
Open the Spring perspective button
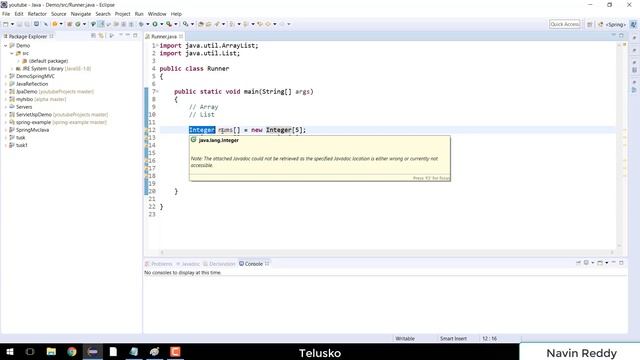point(612,24)
